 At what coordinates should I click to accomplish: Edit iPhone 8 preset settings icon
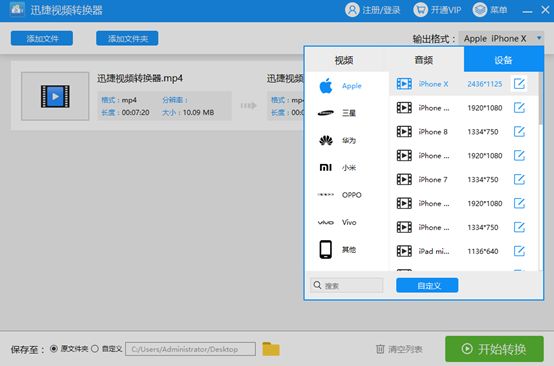[x=519, y=132]
